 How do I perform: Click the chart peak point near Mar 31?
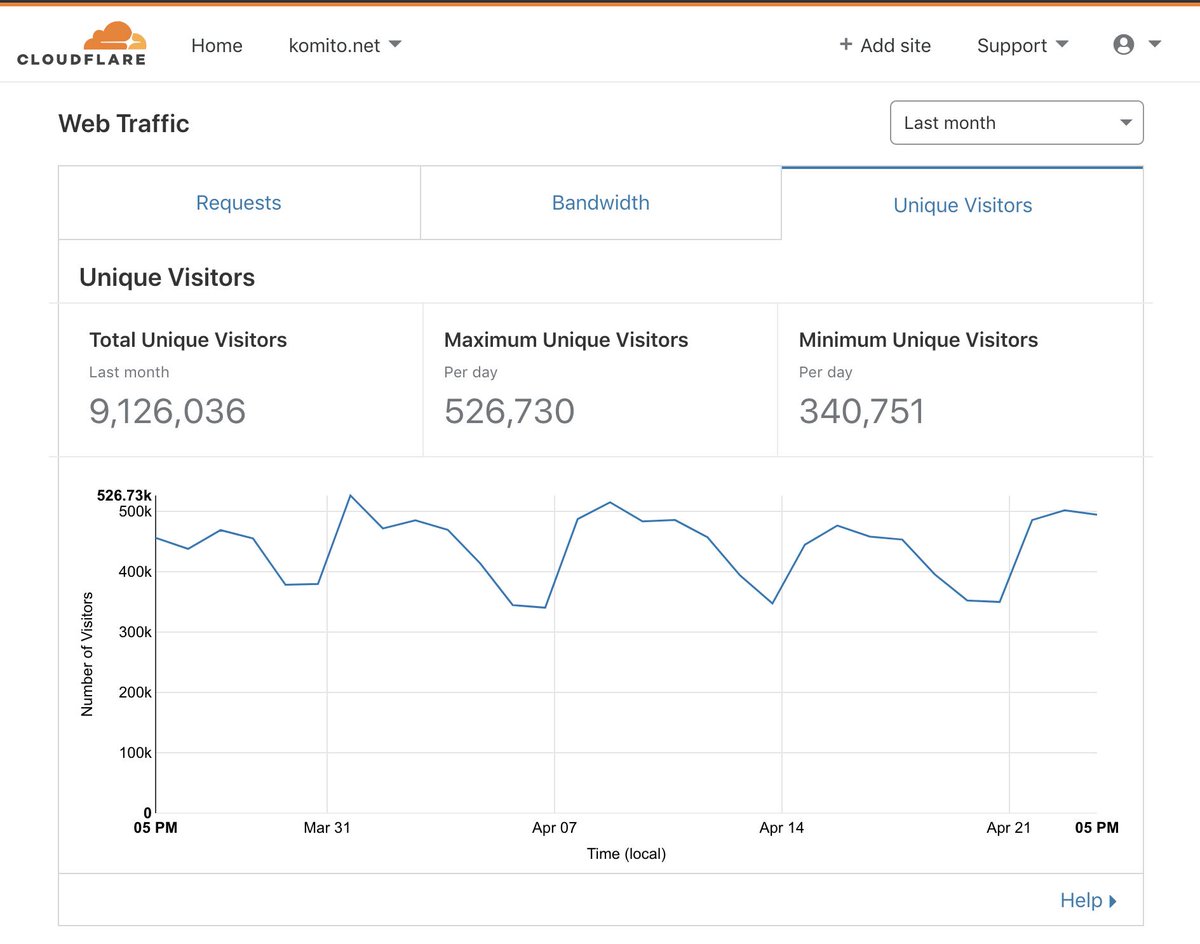click(x=350, y=495)
